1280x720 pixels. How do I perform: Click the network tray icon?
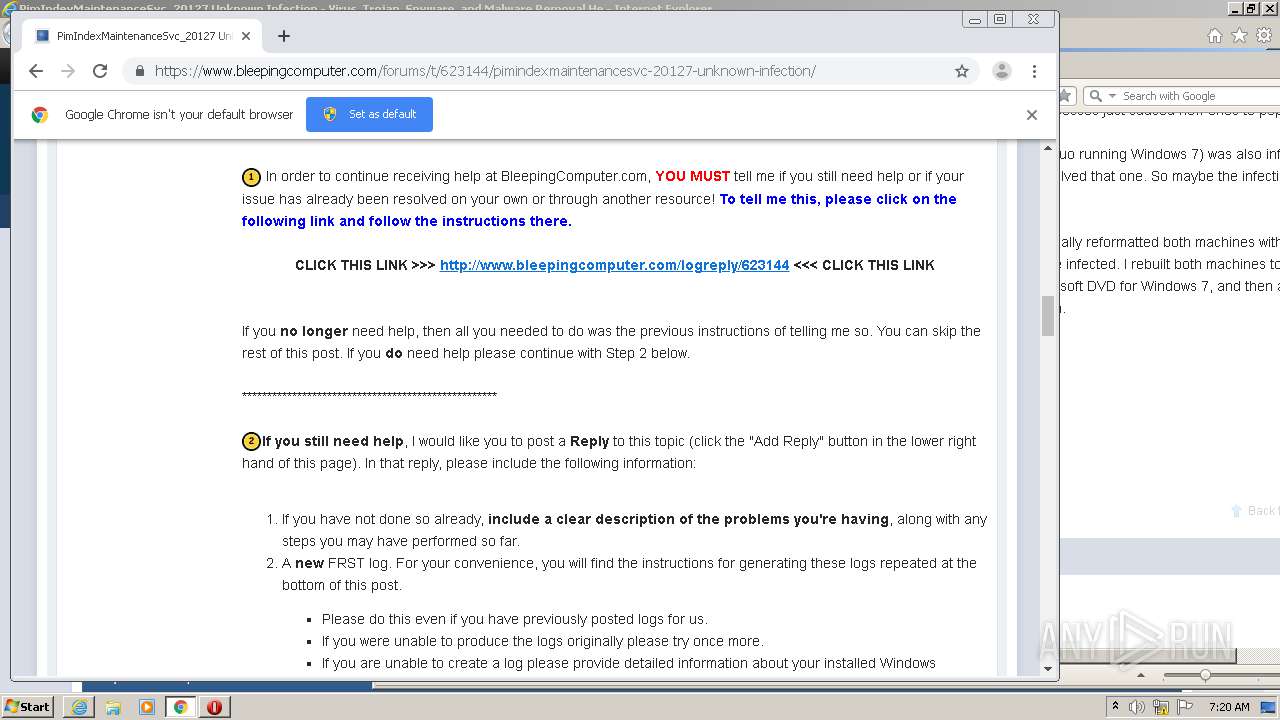pos(1161,707)
